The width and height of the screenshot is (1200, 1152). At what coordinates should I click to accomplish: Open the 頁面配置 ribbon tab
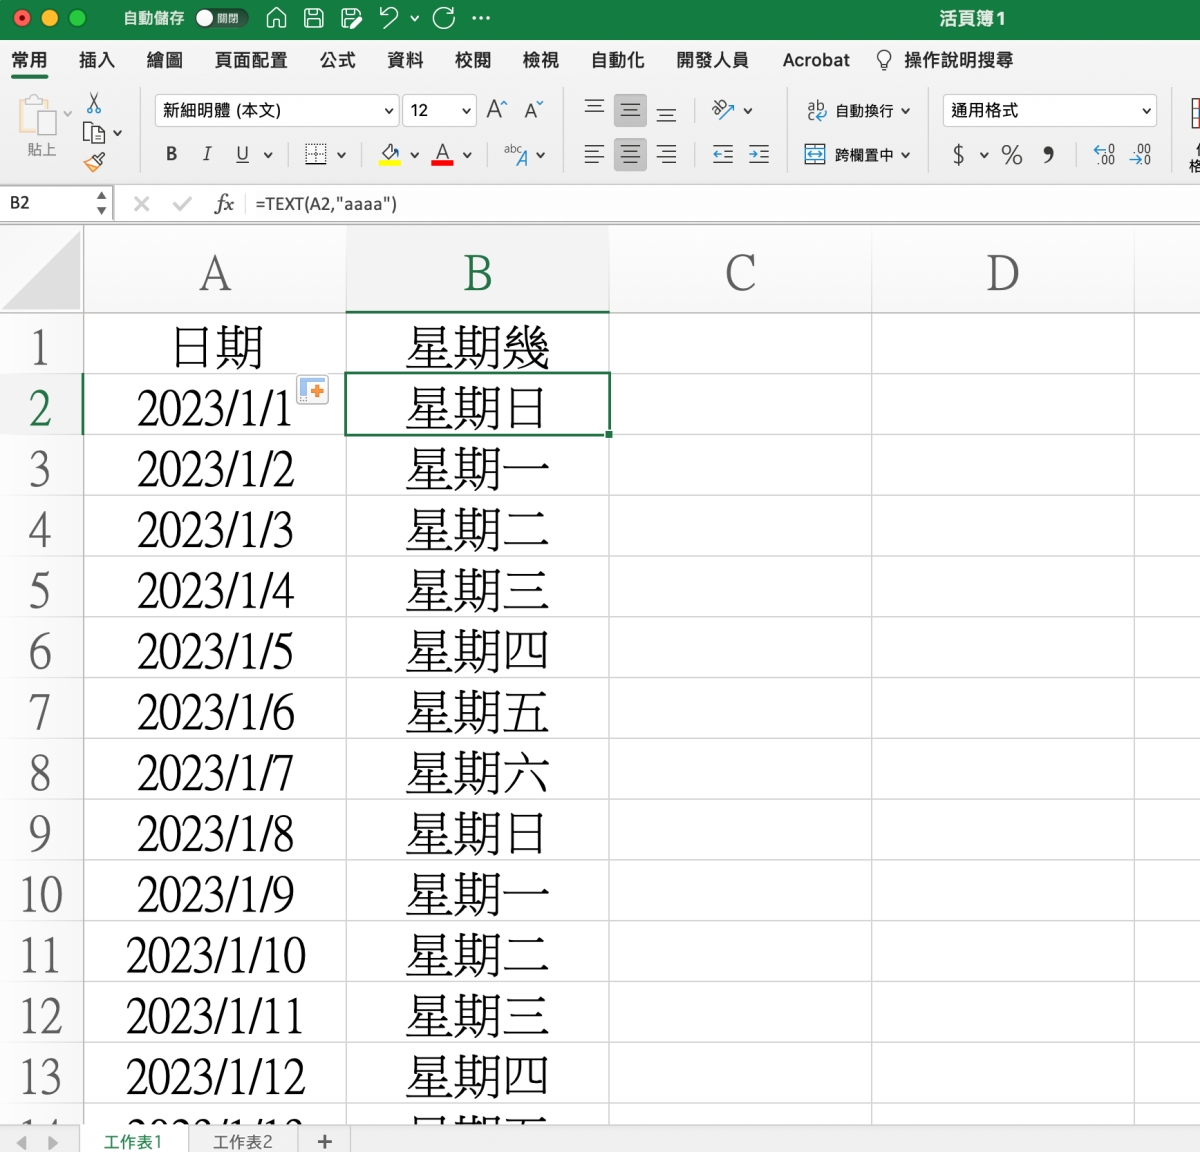251,60
